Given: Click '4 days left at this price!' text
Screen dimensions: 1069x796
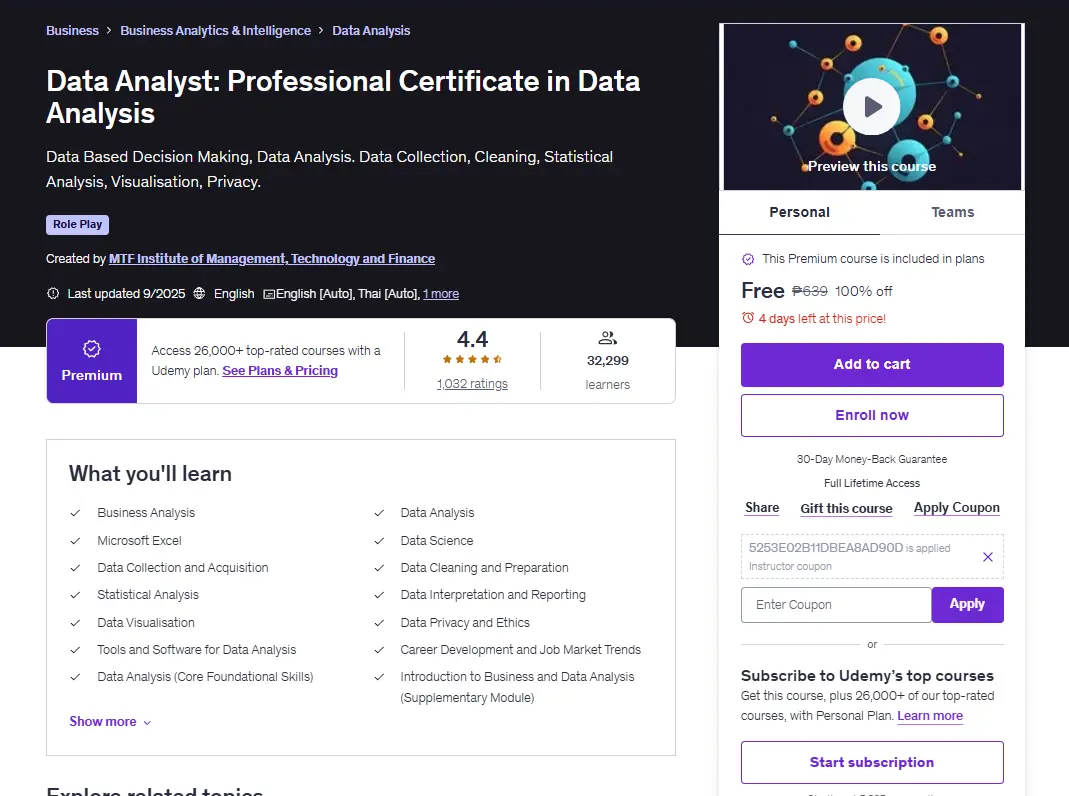Looking at the screenshot, I should pos(822,318).
